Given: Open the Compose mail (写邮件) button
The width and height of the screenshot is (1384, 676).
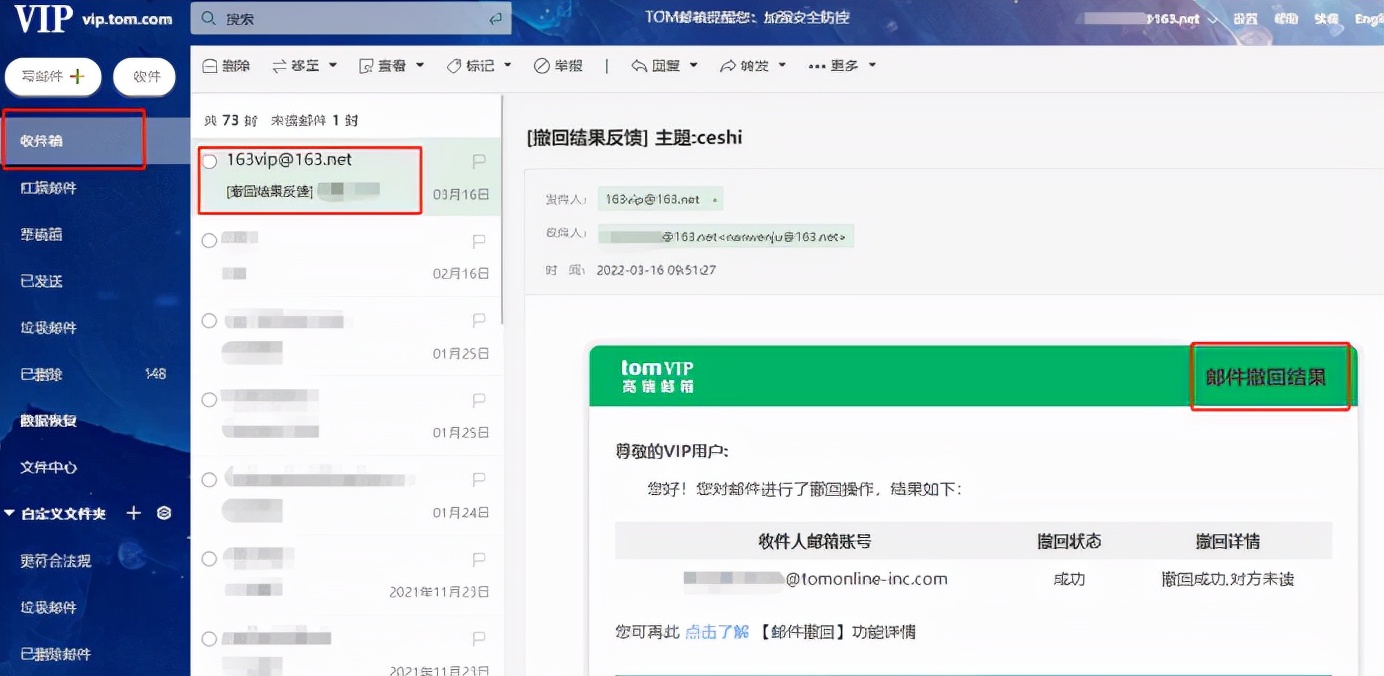Looking at the screenshot, I should point(53,75).
